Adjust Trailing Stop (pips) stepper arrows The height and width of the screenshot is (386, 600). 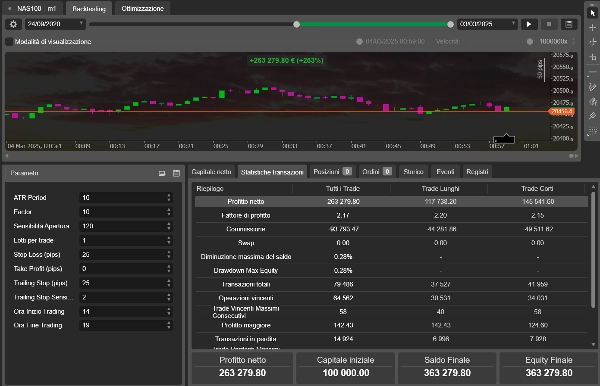pyautogui.click(x=169, y=283)
